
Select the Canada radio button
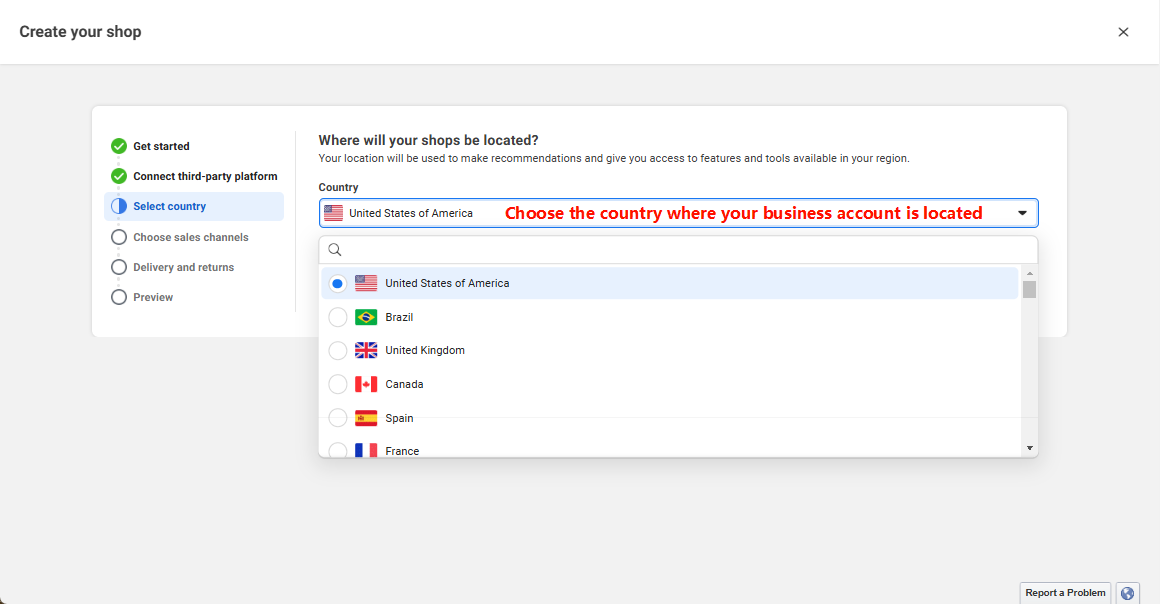coord(338,384)
